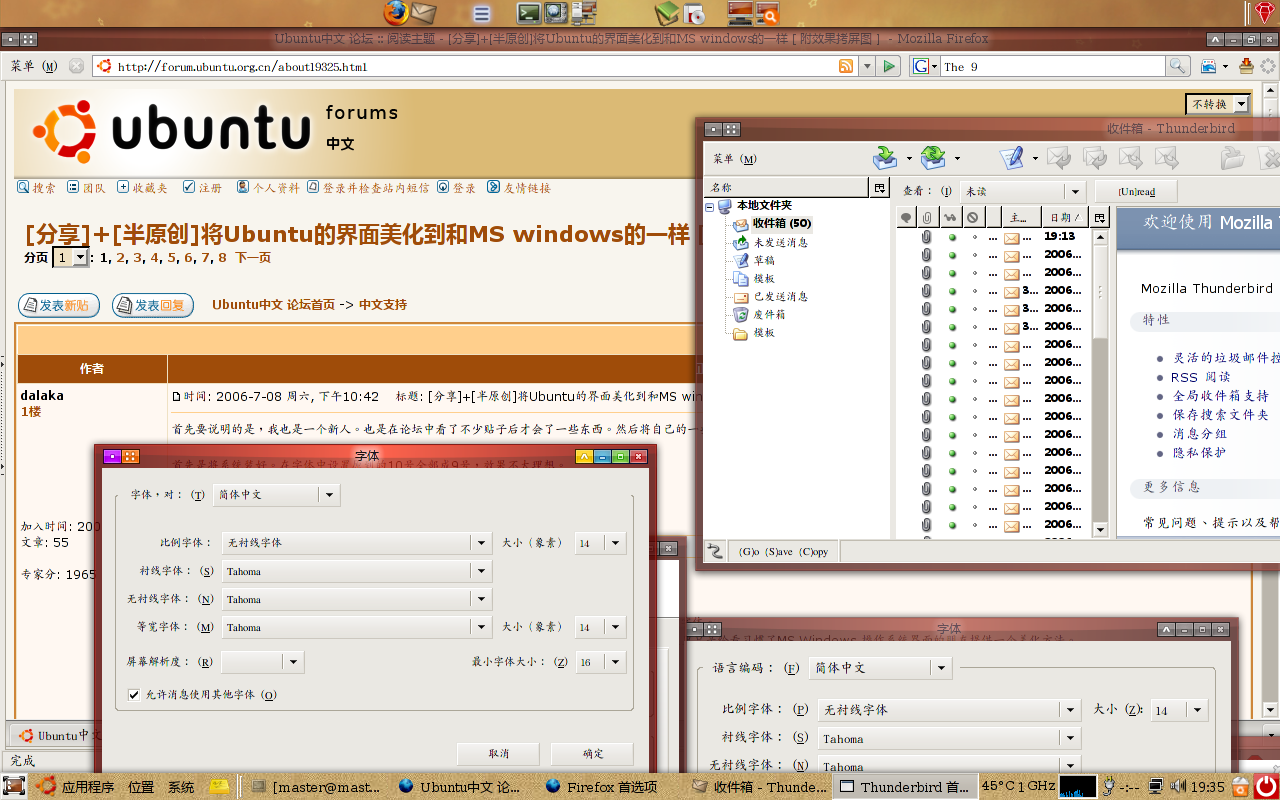The image size is (1280, 800).
Task: Open the Firefox 菜单 (M) menu
Action: tap(34, 66)
